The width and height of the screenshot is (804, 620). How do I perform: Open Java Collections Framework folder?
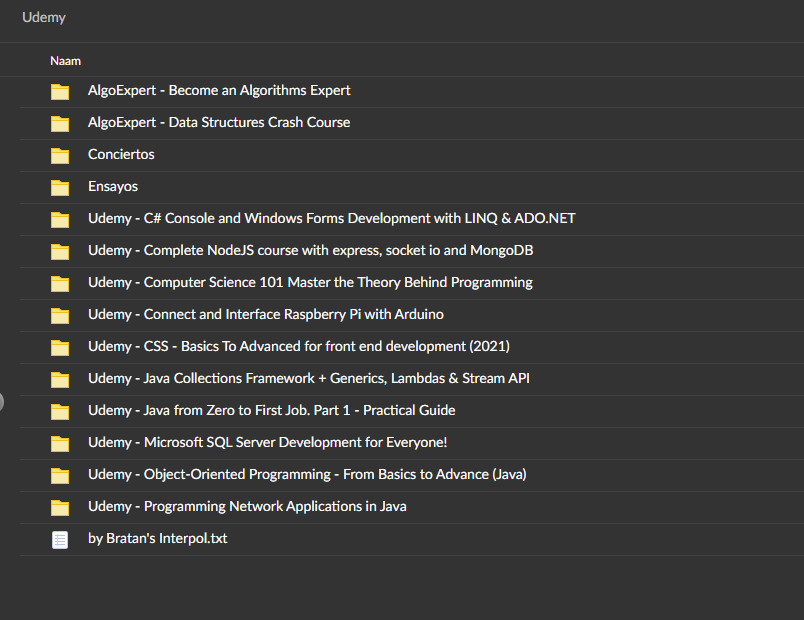pyautogui.click(x=308, y=378)
